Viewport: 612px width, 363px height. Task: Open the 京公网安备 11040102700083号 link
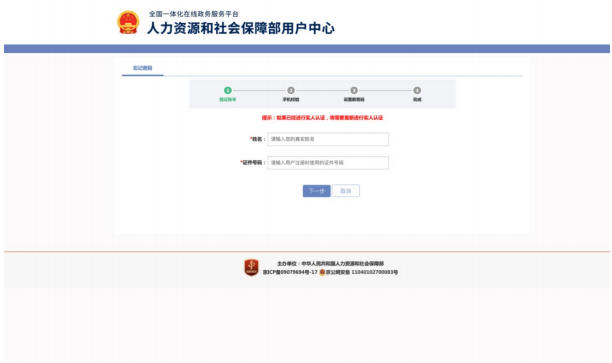[x=362, y=272]
